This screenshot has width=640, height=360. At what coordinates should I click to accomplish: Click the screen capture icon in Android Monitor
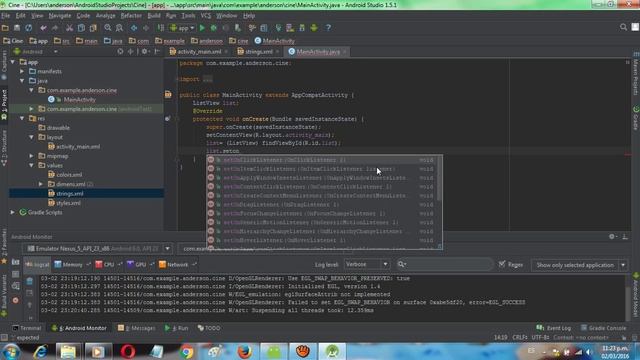16,262
